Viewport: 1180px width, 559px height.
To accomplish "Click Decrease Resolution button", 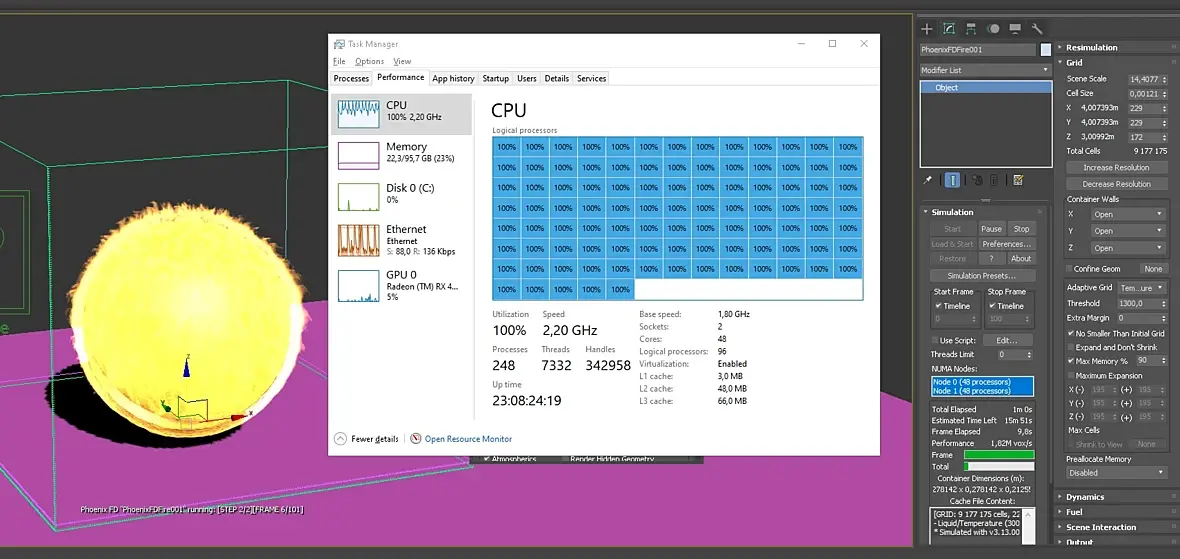I will click(1116, 184).
